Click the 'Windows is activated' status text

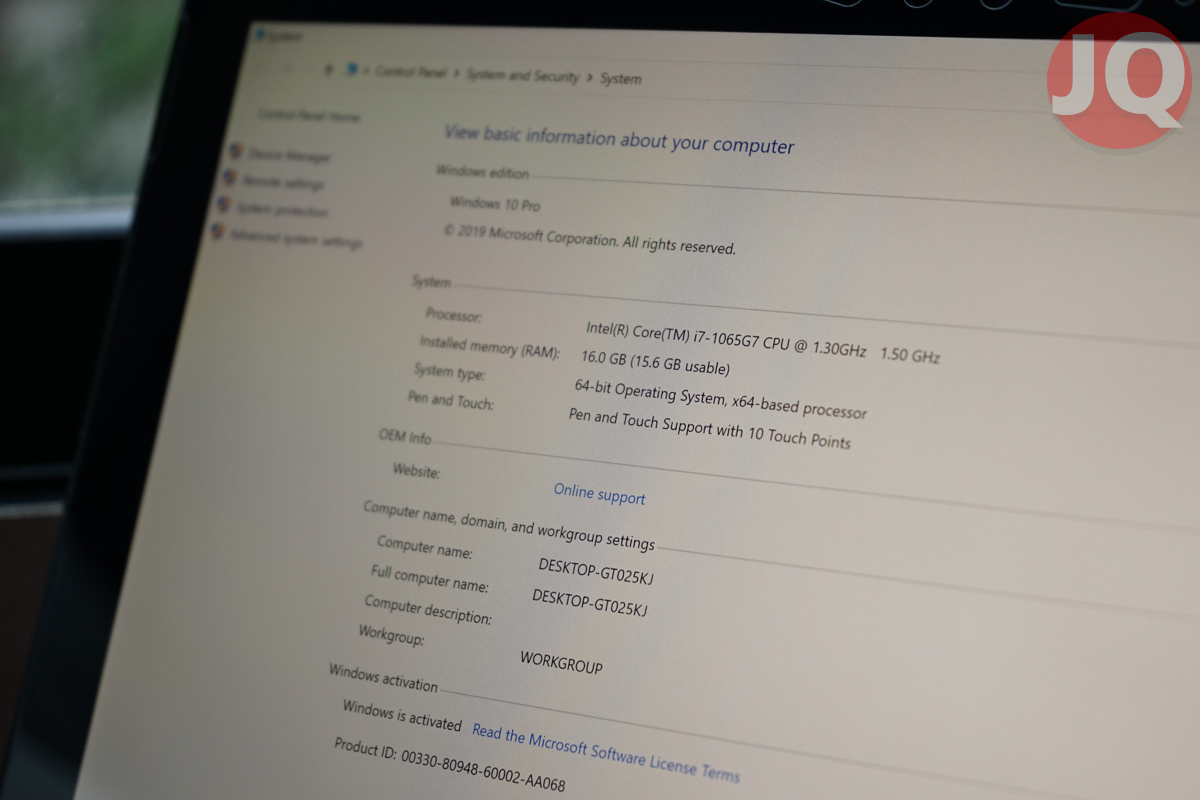pos(402,715)
